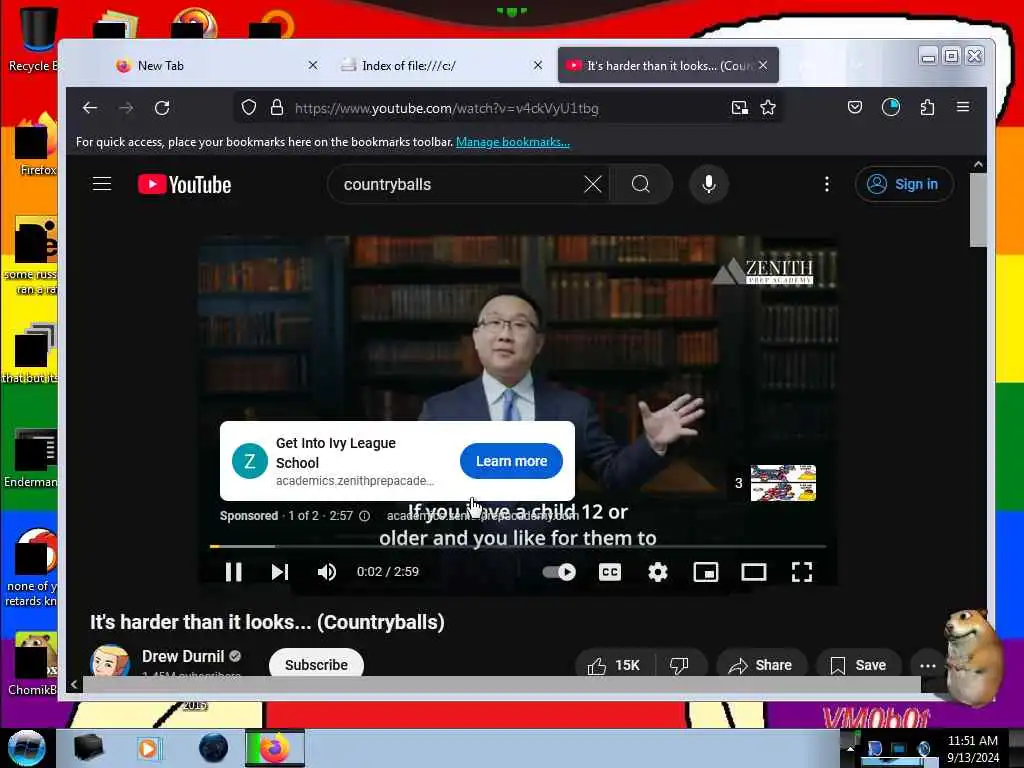
Task: Click into the countryballs search field
Action: coord(457,184)
